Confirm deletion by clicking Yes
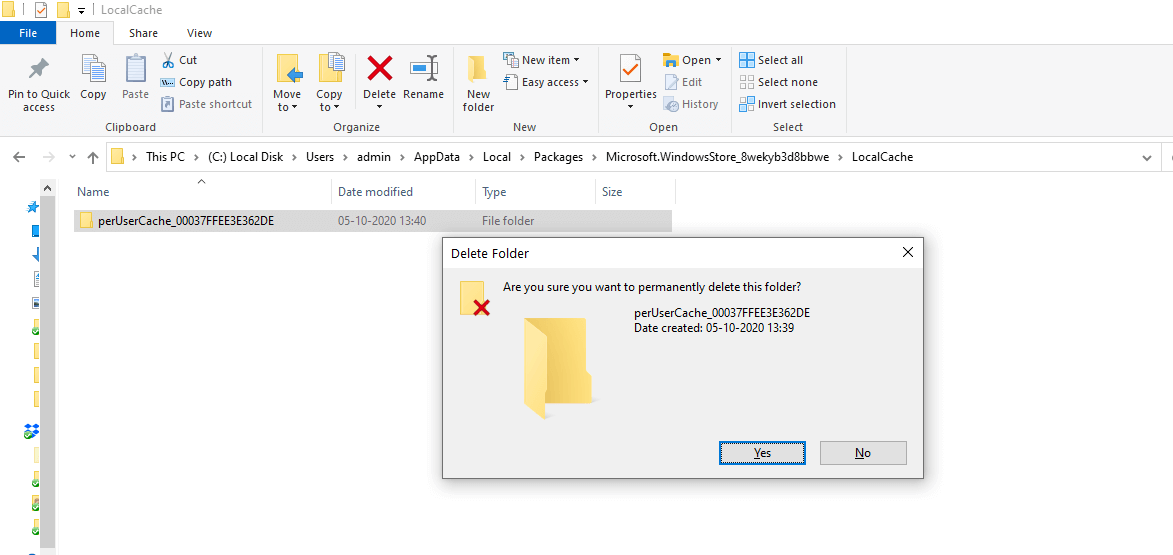 point(762,453)
